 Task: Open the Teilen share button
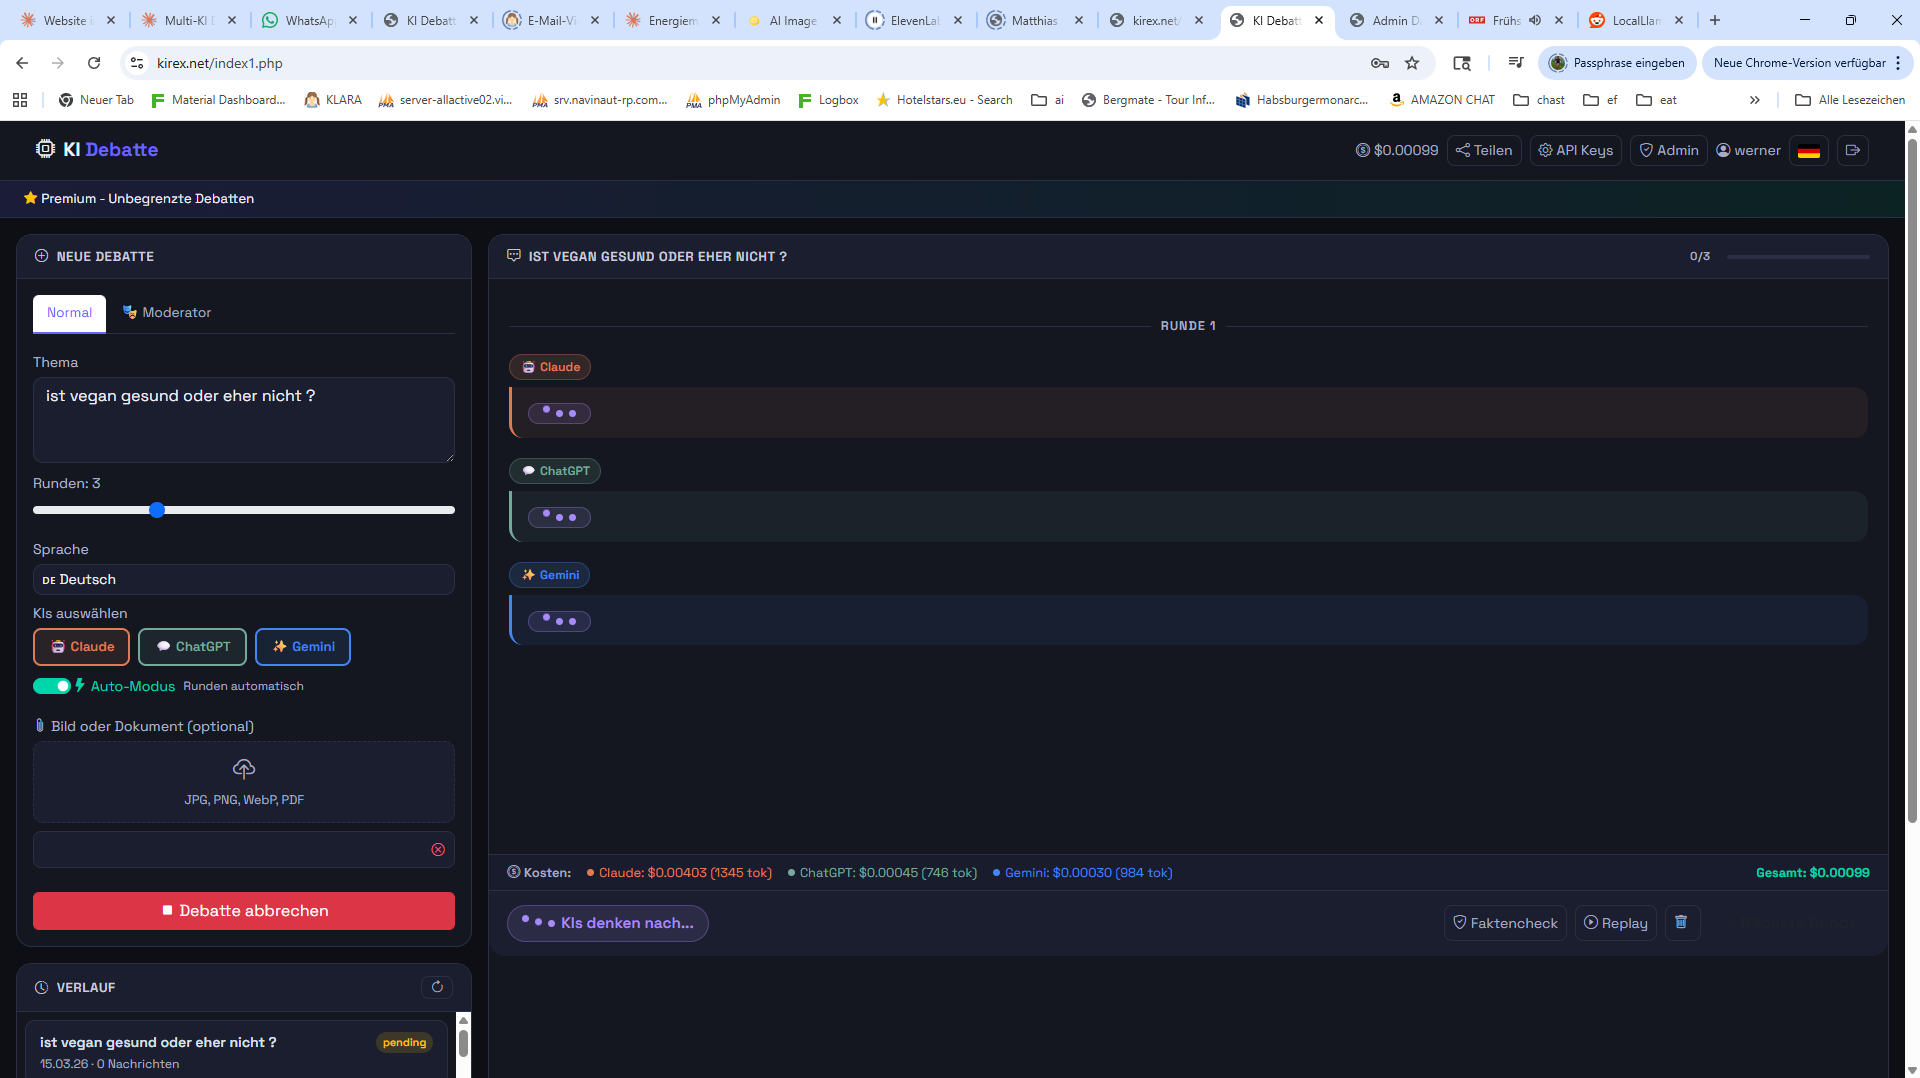tap(1484, 150)
